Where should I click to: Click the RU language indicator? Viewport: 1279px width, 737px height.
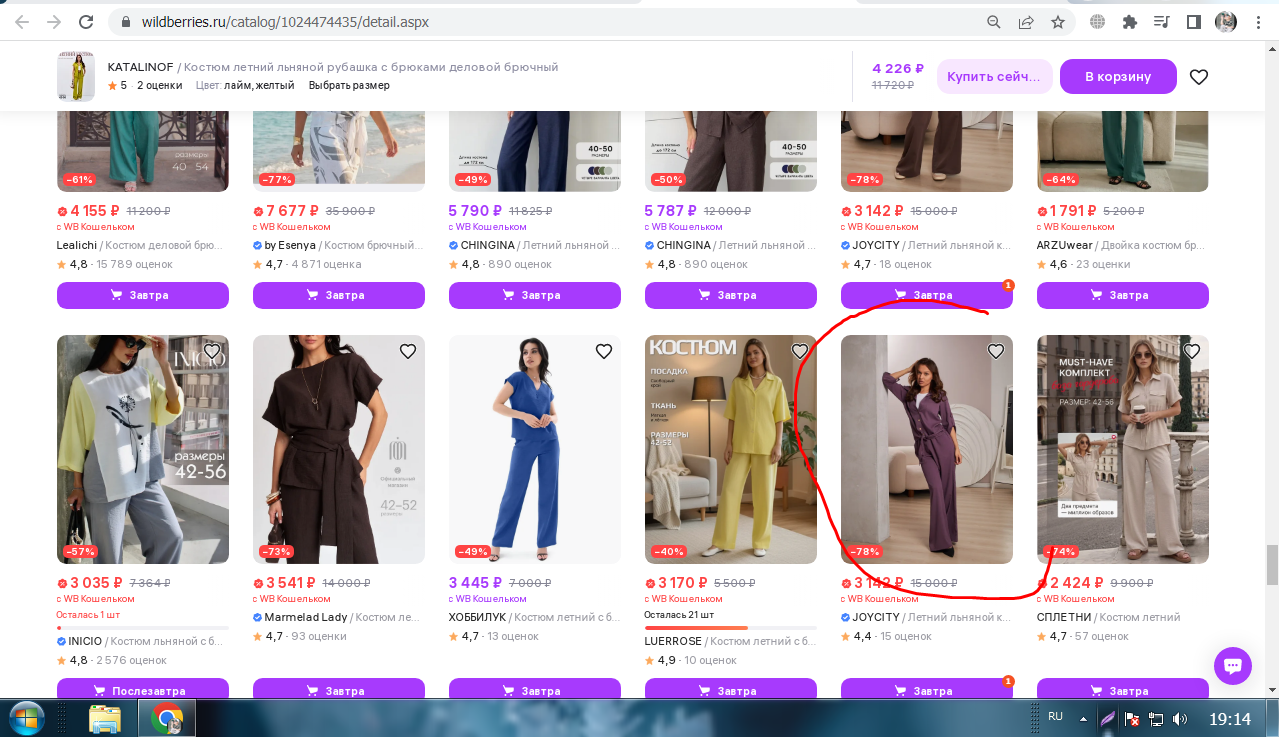(x=1055, y=717)
